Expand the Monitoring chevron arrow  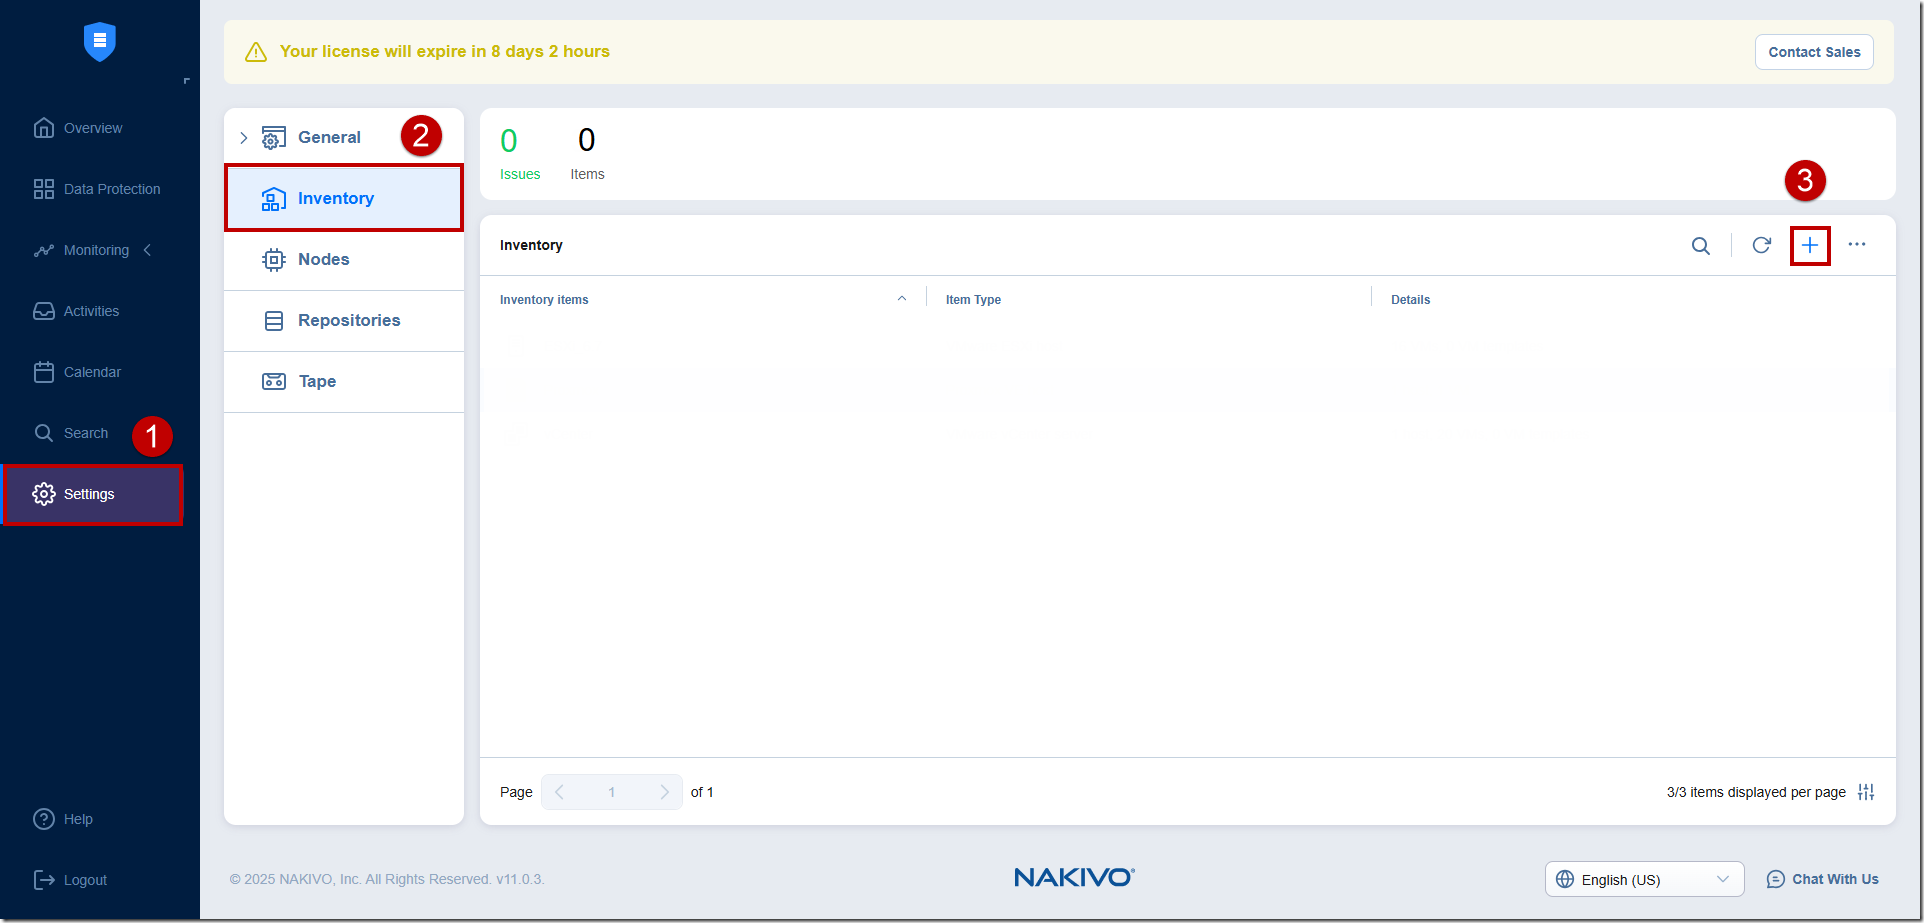tap(148, 250)
